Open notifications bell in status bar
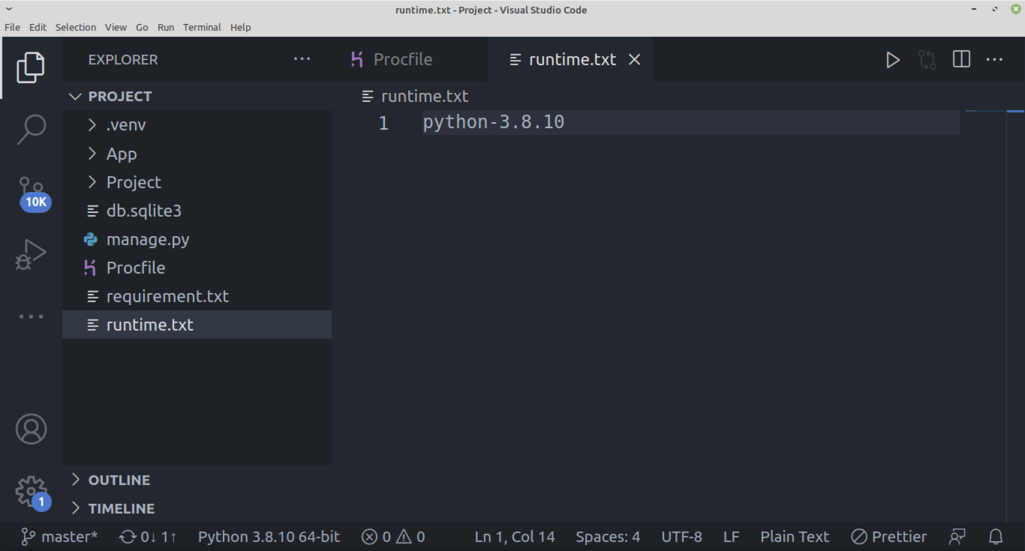The height and width of the screenshot is (551, 1025). [x=995, y=537]
